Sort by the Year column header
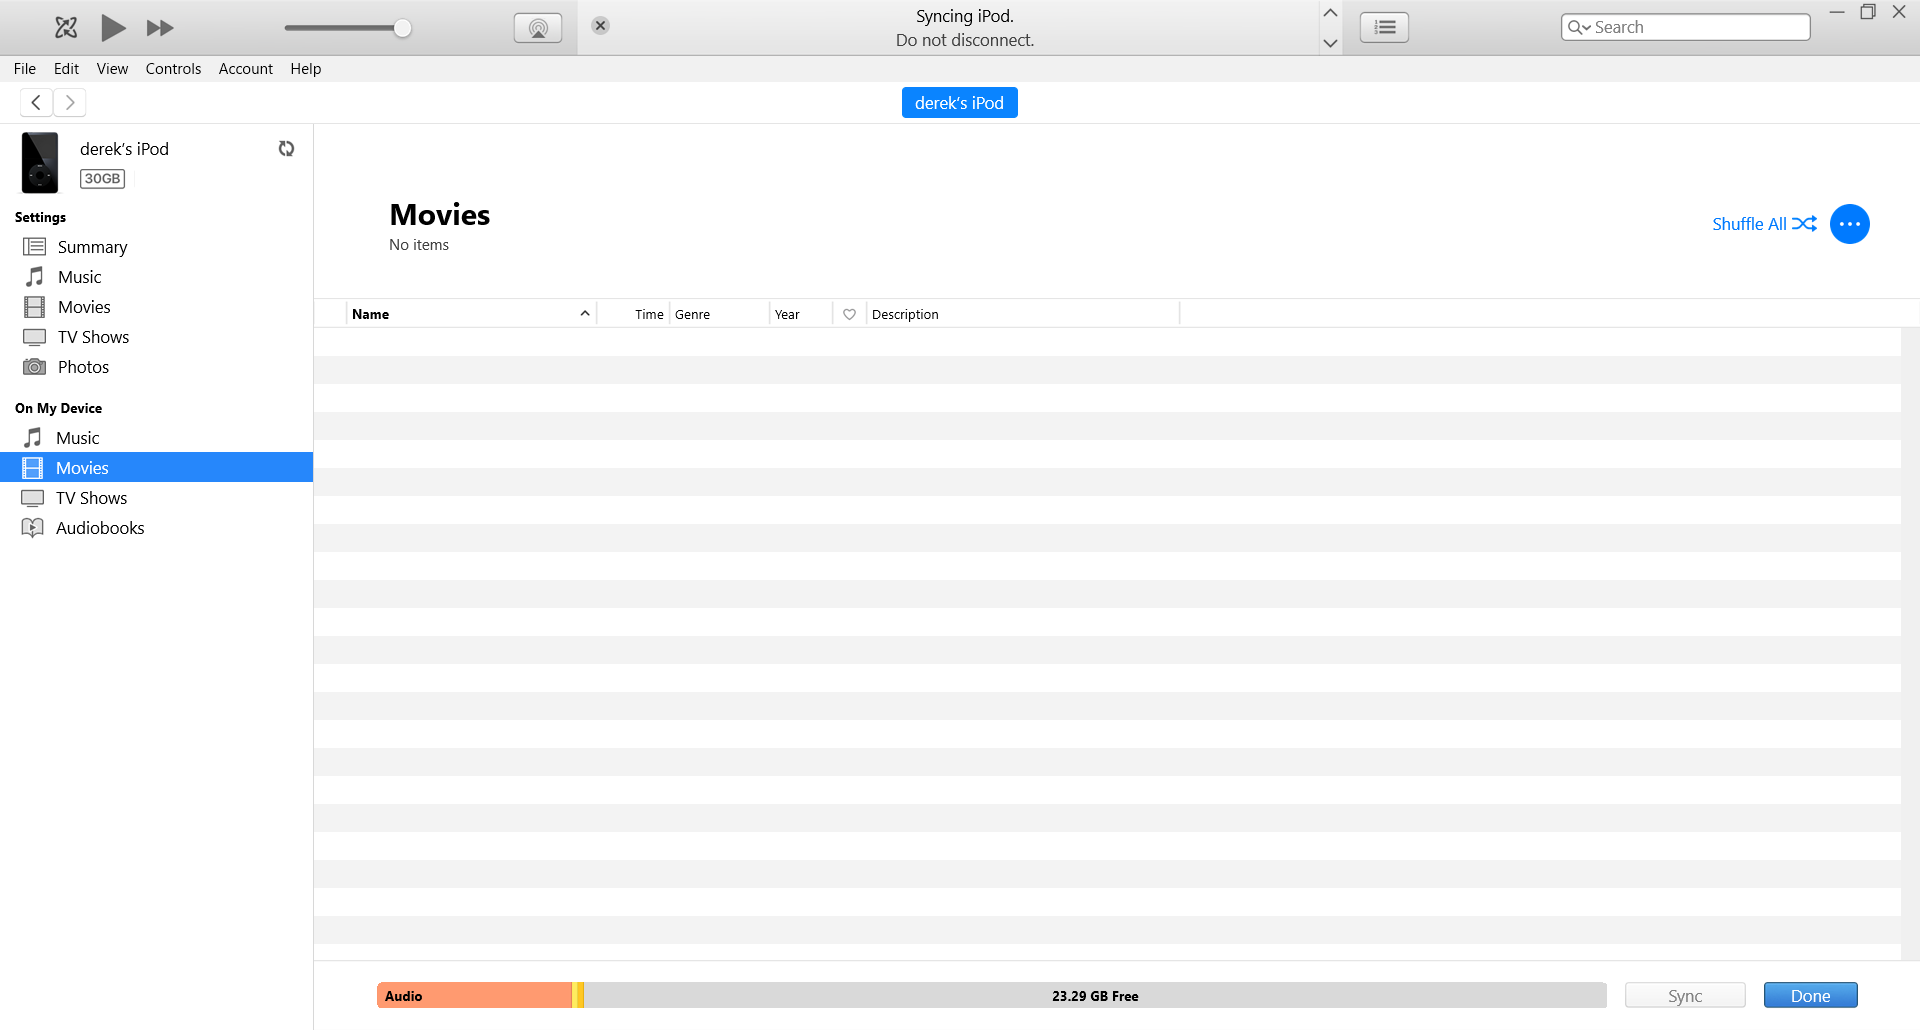 pyautogui.click(x=801, y=314)
